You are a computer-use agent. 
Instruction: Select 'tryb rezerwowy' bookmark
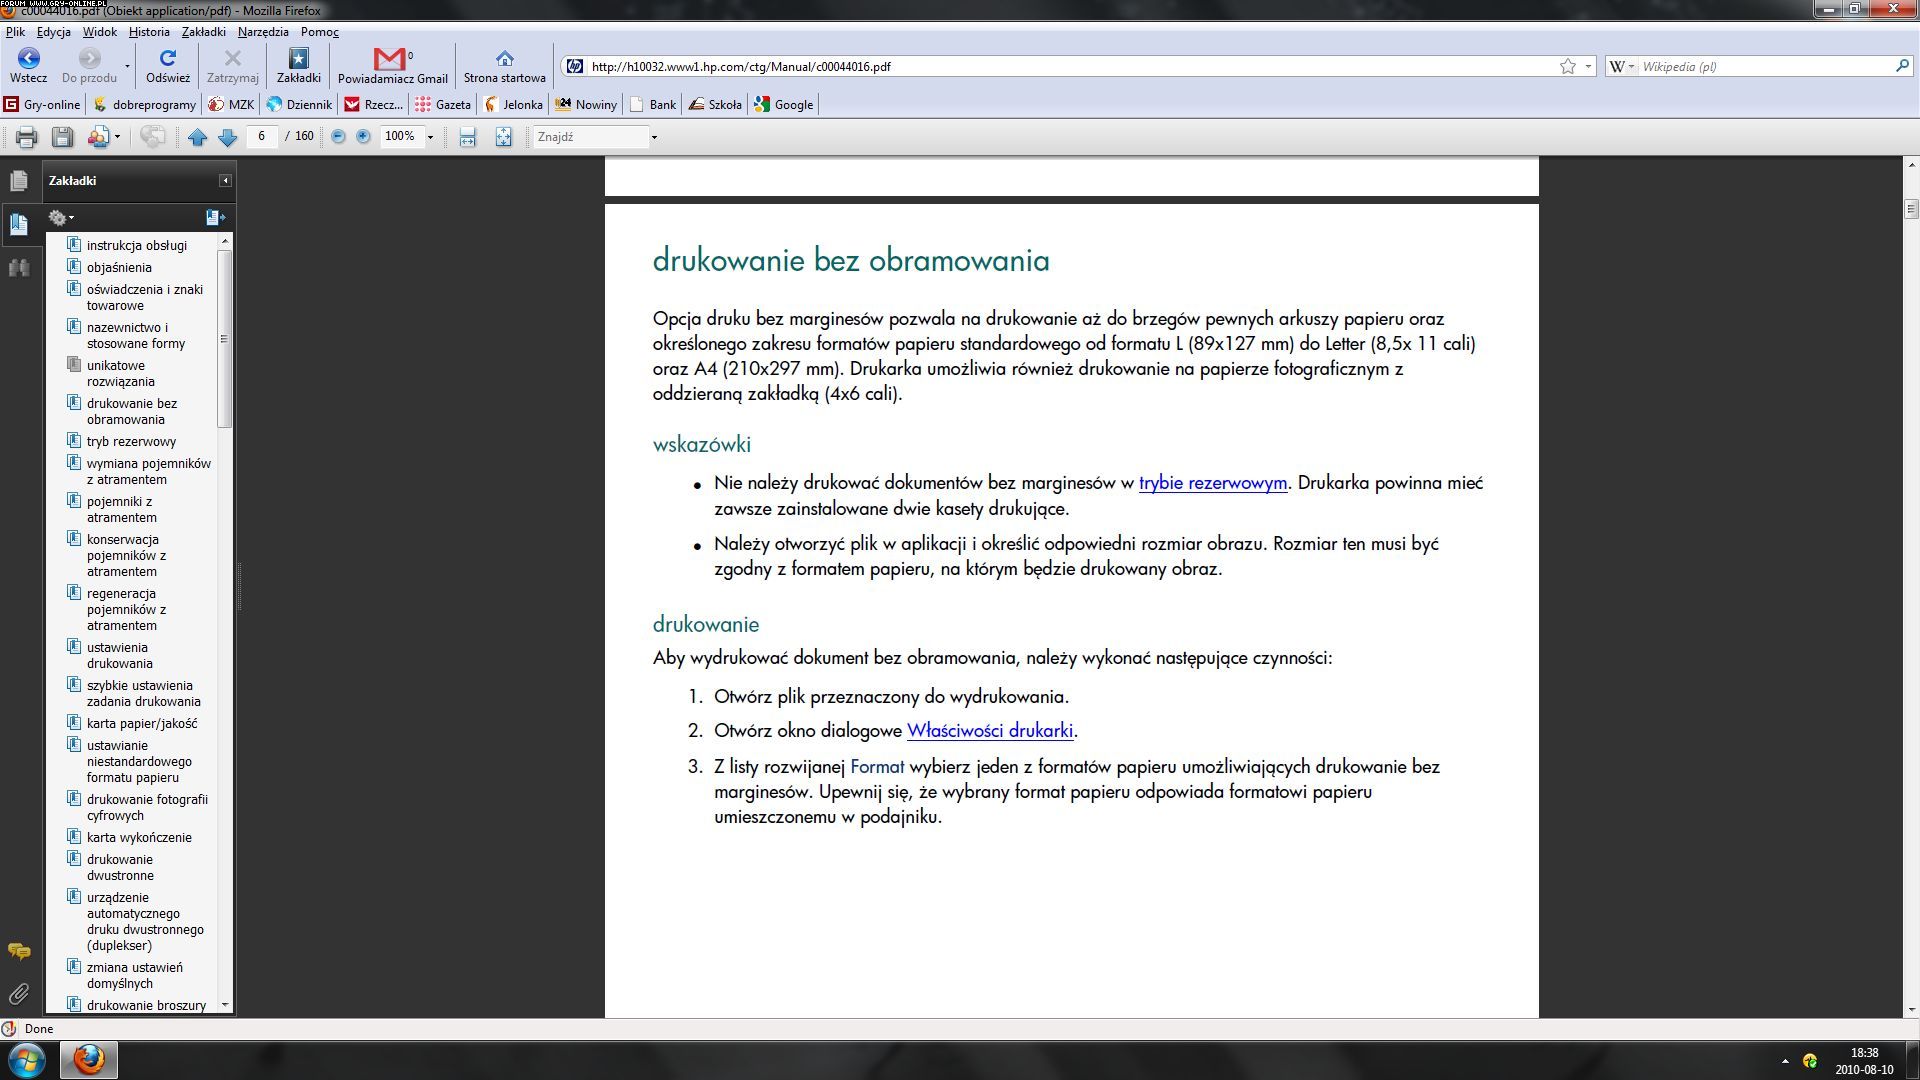coord(131,441)
